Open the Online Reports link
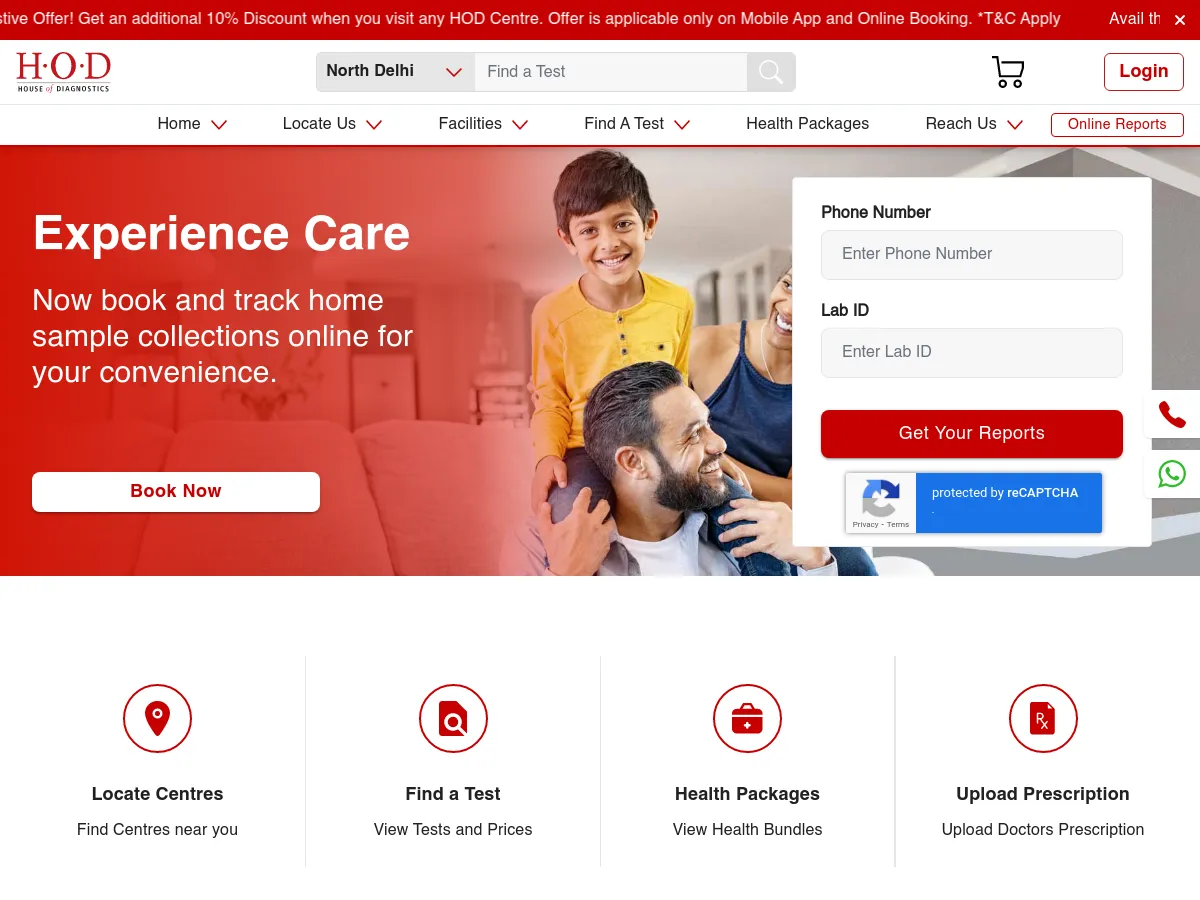This screenshot has height=900, width=1200. (1117, 124)
